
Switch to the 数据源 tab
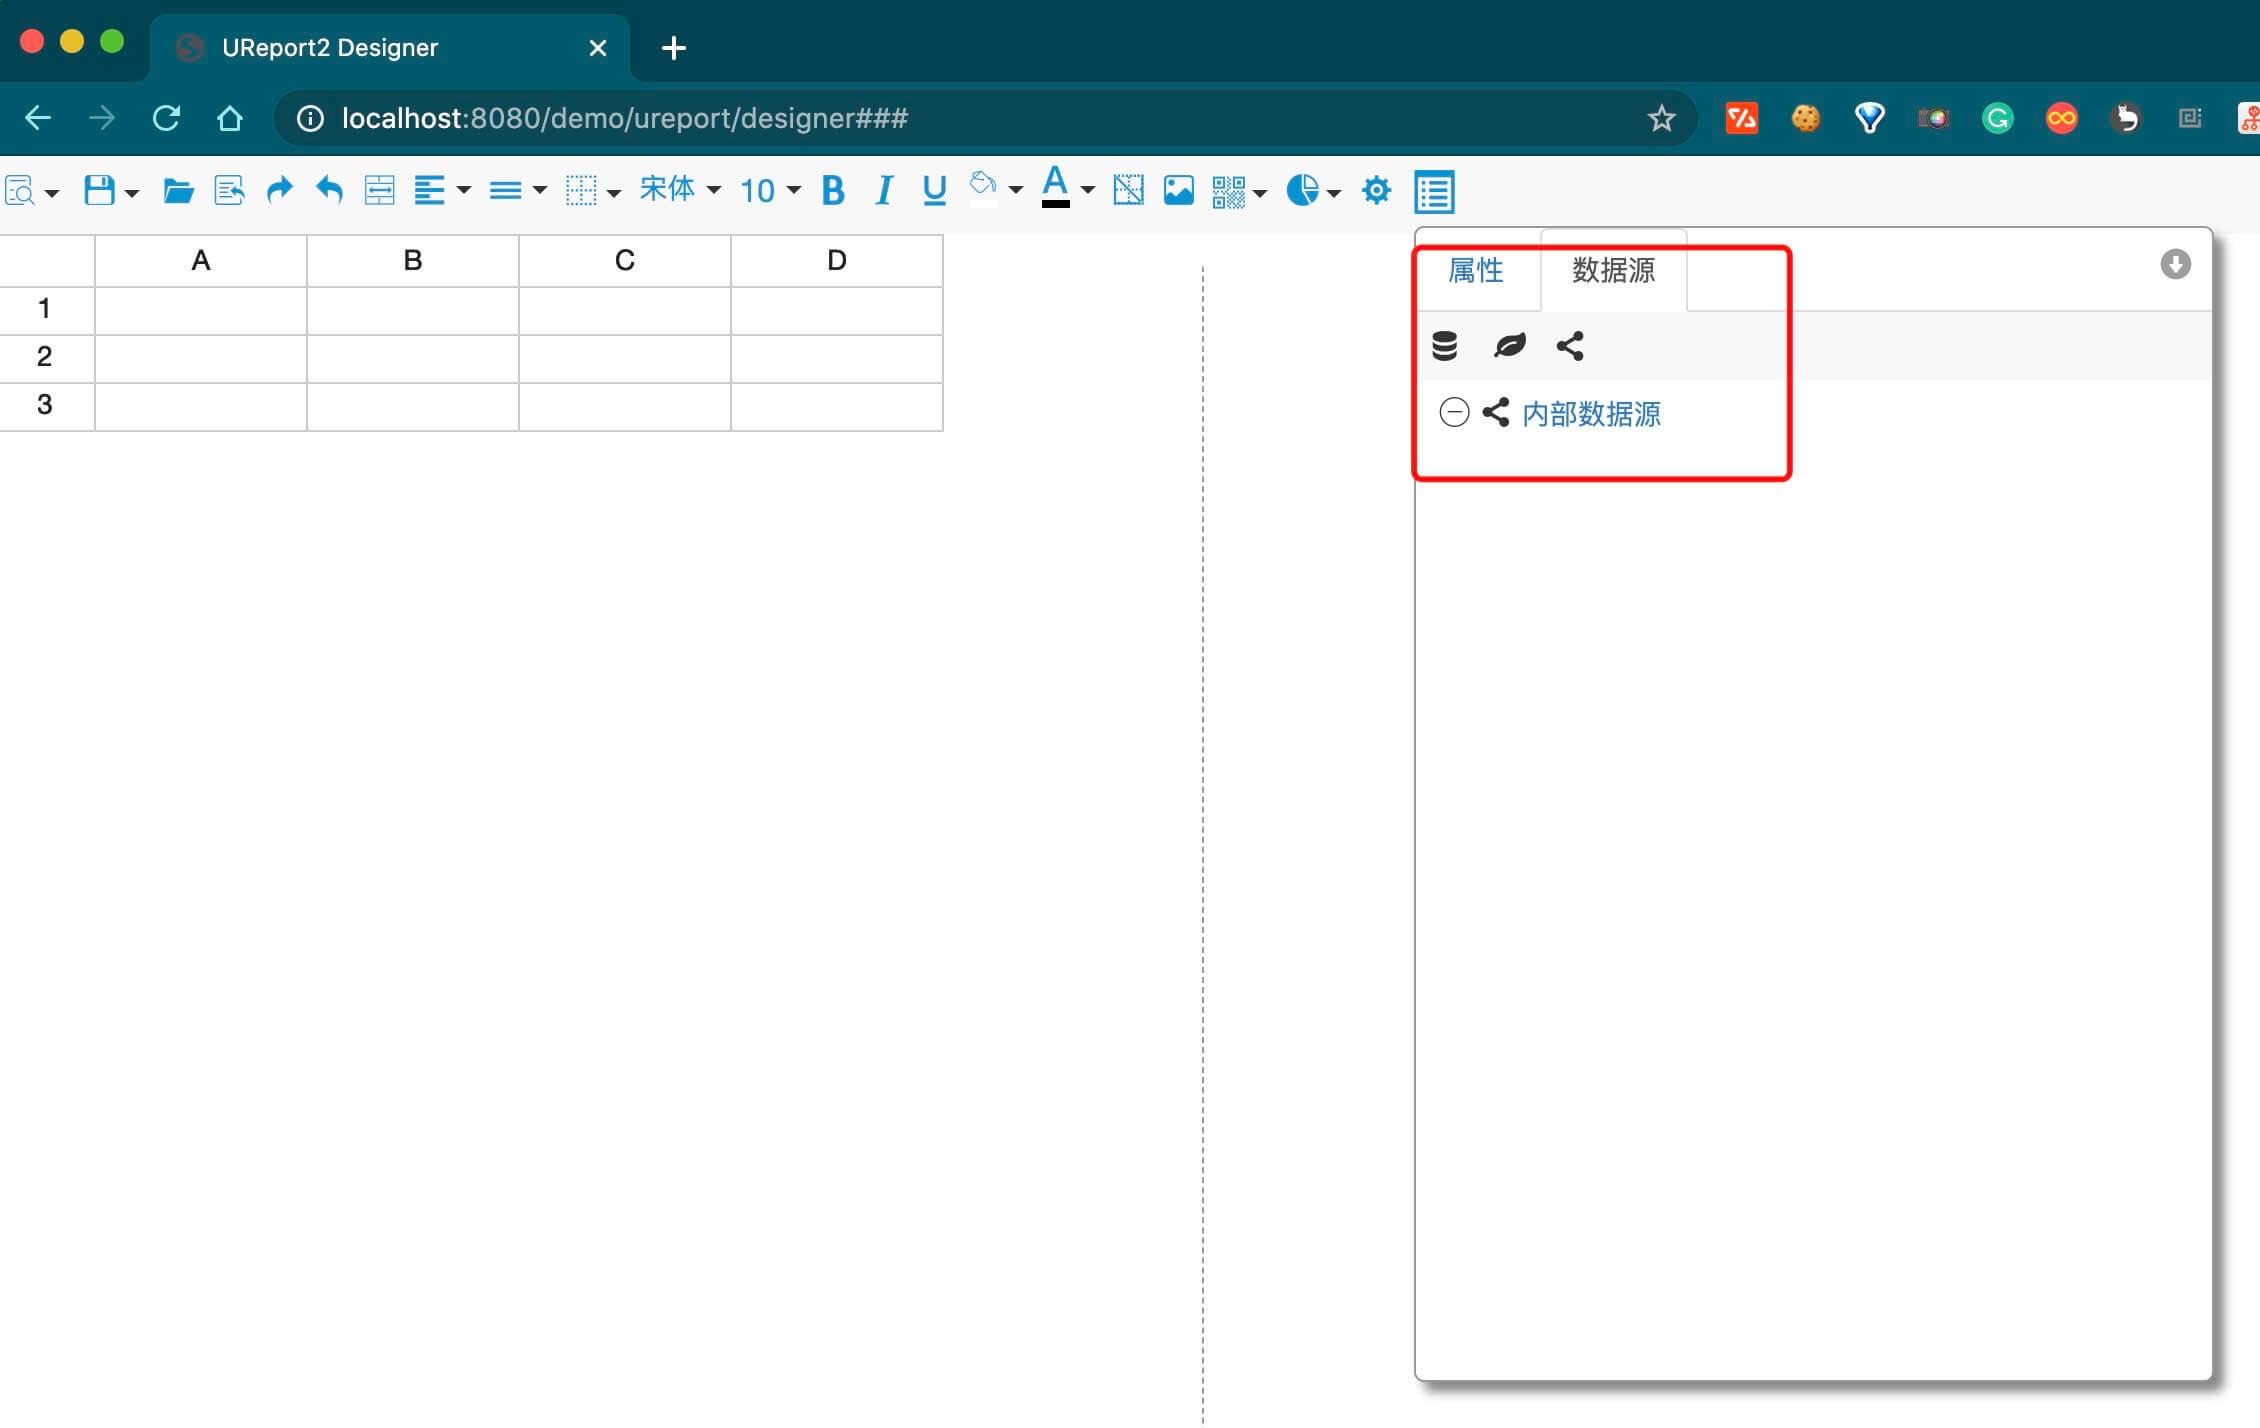[1613, 270]
